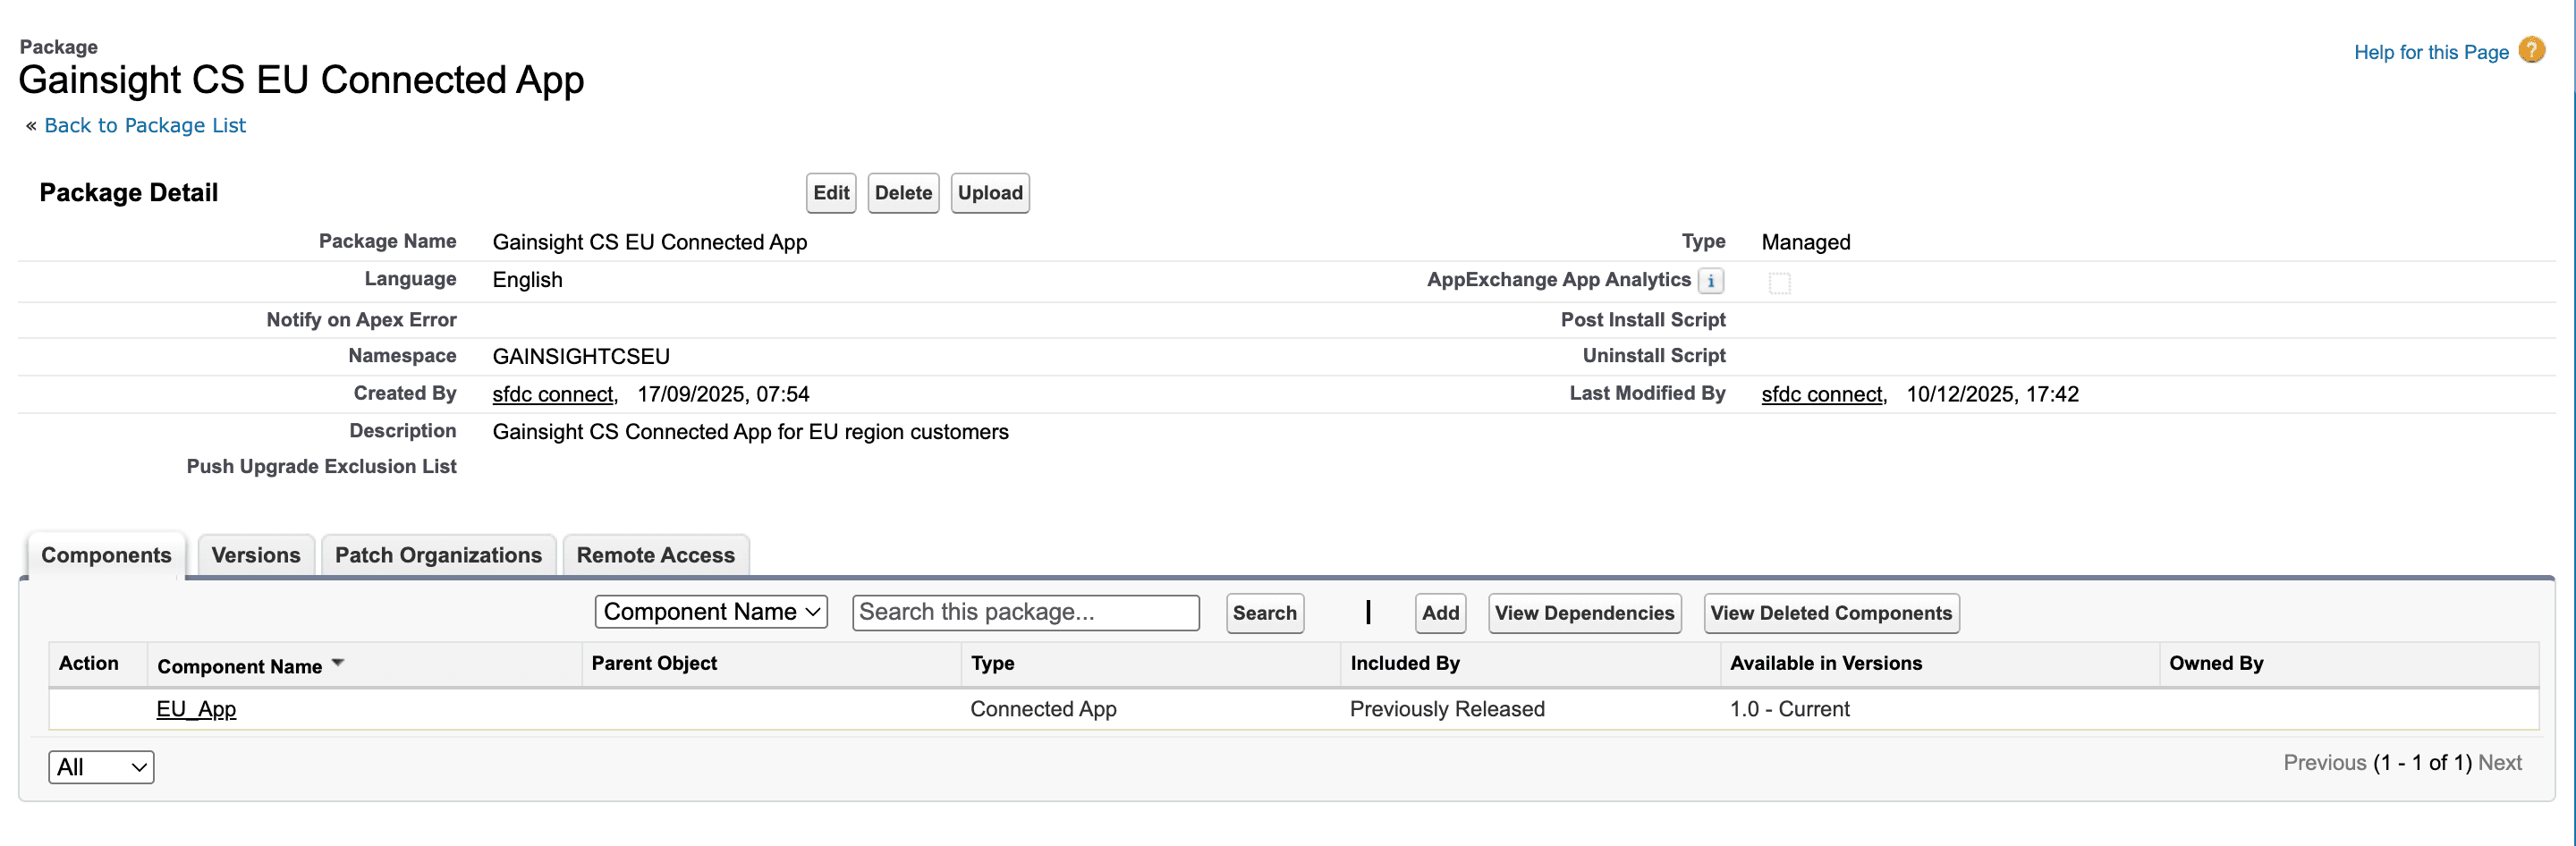Switch to the Versions tab

[x=255, y=555]
